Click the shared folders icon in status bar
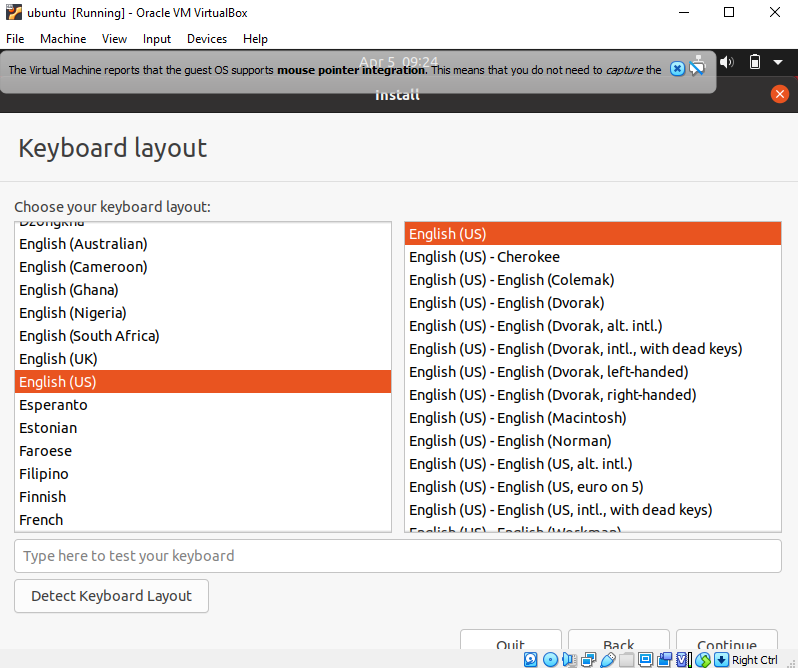 coord(626,660)
